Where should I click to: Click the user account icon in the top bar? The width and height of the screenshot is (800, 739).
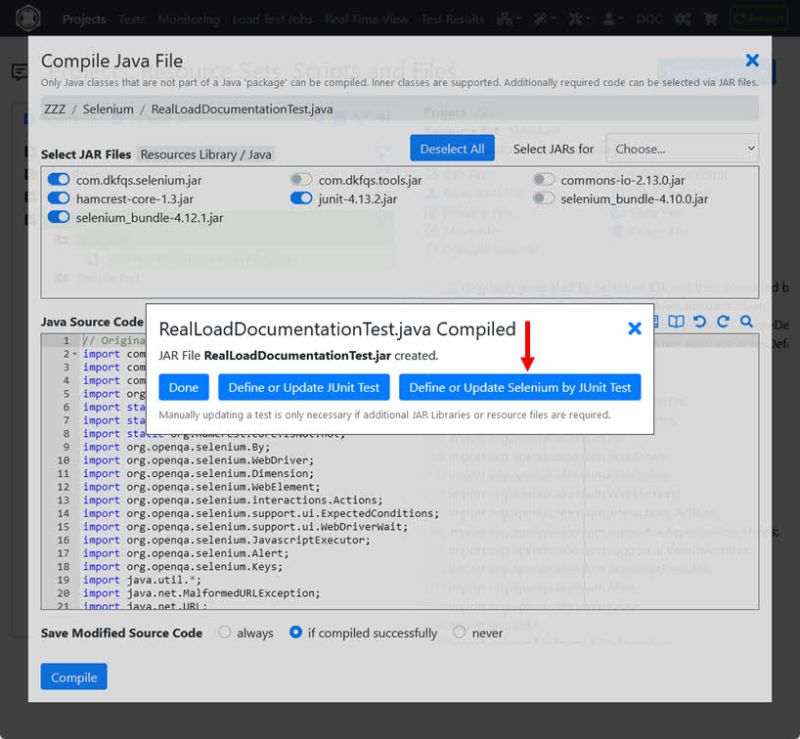click(608, 18)
